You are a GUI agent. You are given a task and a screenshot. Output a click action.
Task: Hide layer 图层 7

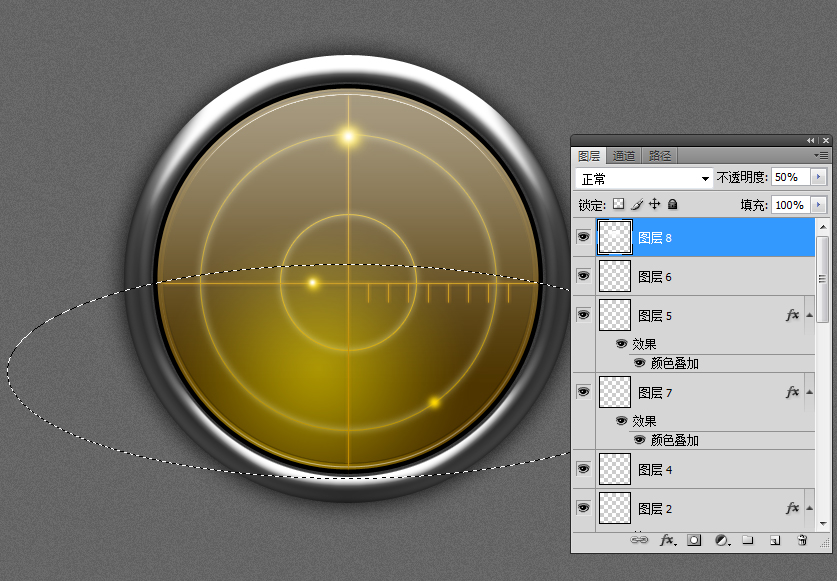[x=583, y=391]
